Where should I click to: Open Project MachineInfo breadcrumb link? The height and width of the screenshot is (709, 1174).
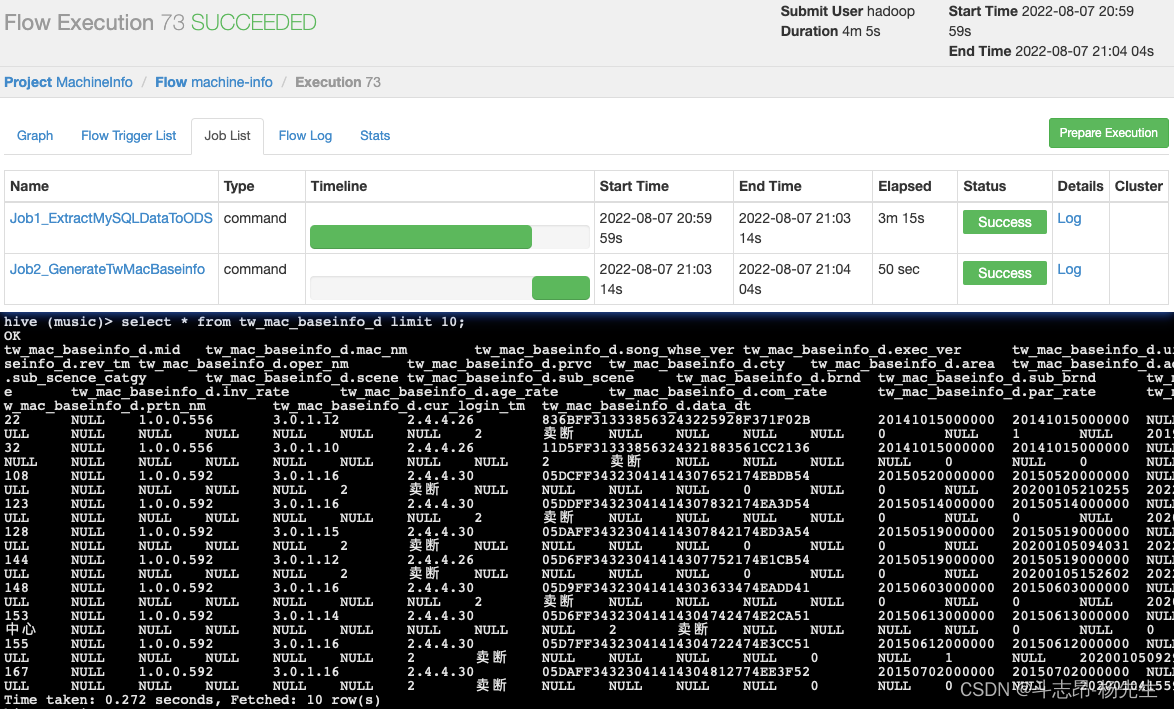(68, 82)
